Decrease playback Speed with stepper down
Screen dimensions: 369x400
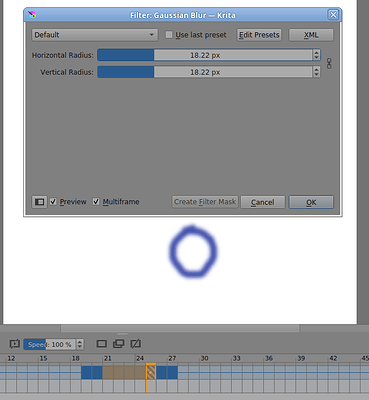tap(80, 347)
